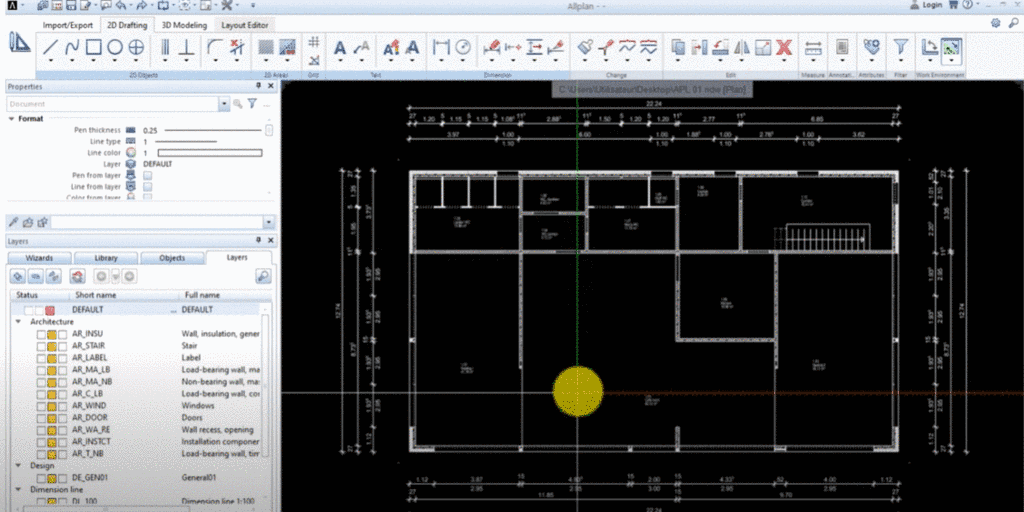Select the horizontal Text tool
Image resolution: width=1024 pixels, height=512 pixels.
340,47
